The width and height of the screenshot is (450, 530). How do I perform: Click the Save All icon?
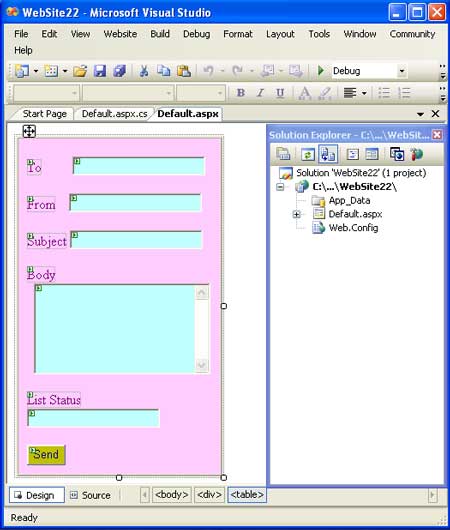(x=119, y=71)
